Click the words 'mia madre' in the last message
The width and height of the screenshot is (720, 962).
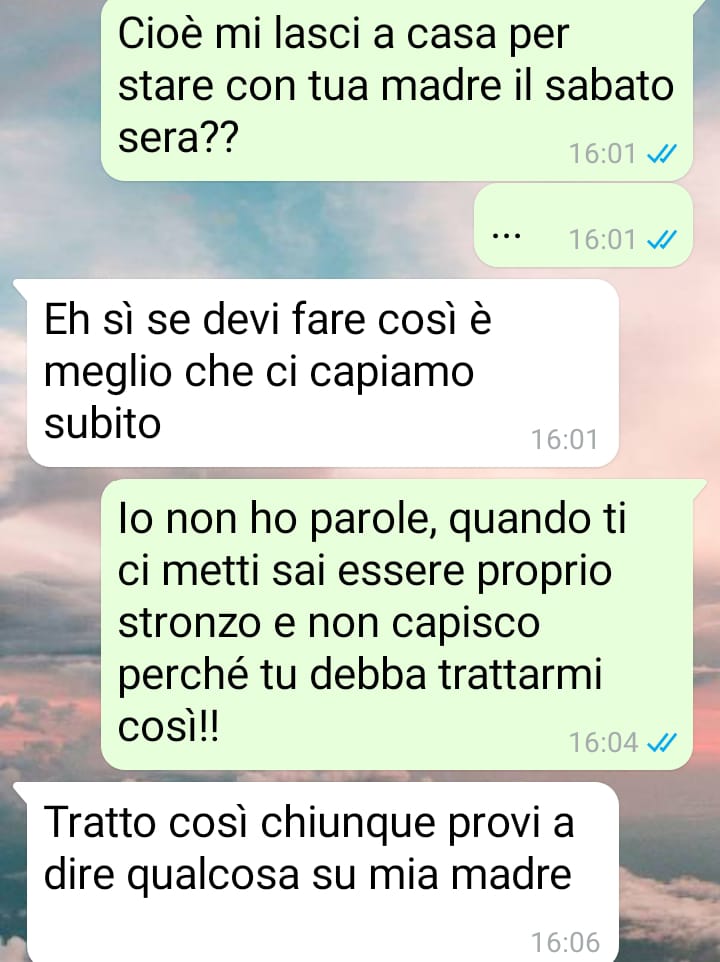click(x=470, y=873)
